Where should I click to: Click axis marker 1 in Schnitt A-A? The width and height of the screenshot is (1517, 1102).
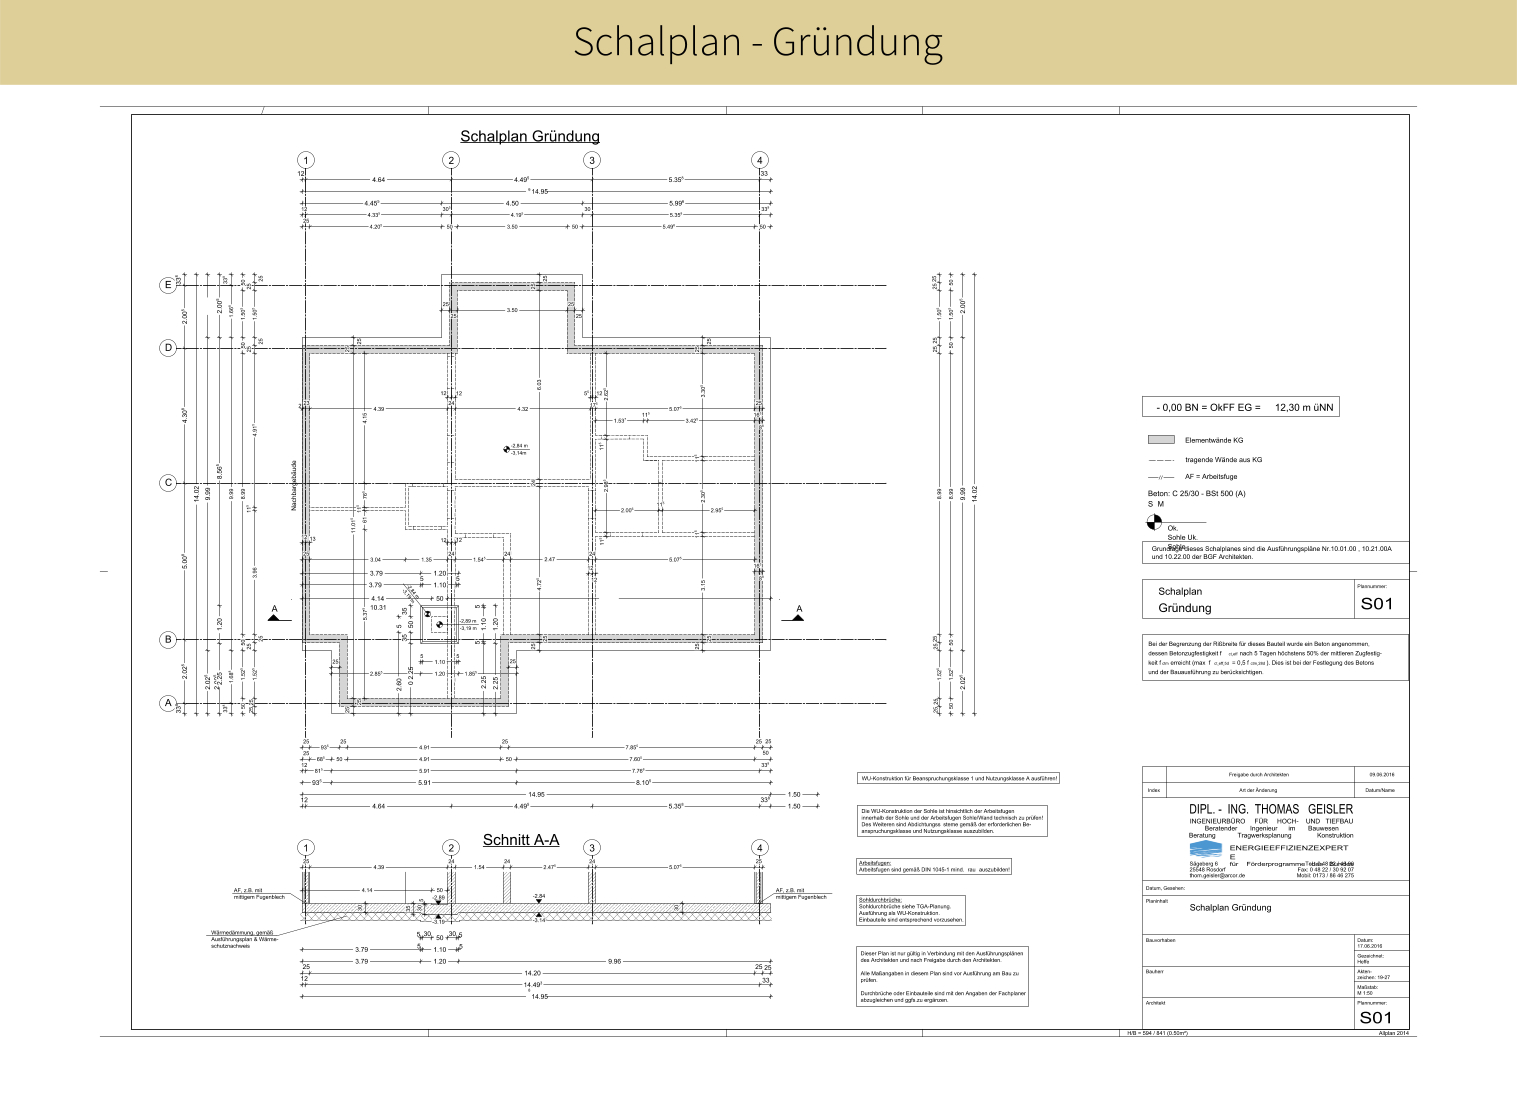tap(306, 848)
